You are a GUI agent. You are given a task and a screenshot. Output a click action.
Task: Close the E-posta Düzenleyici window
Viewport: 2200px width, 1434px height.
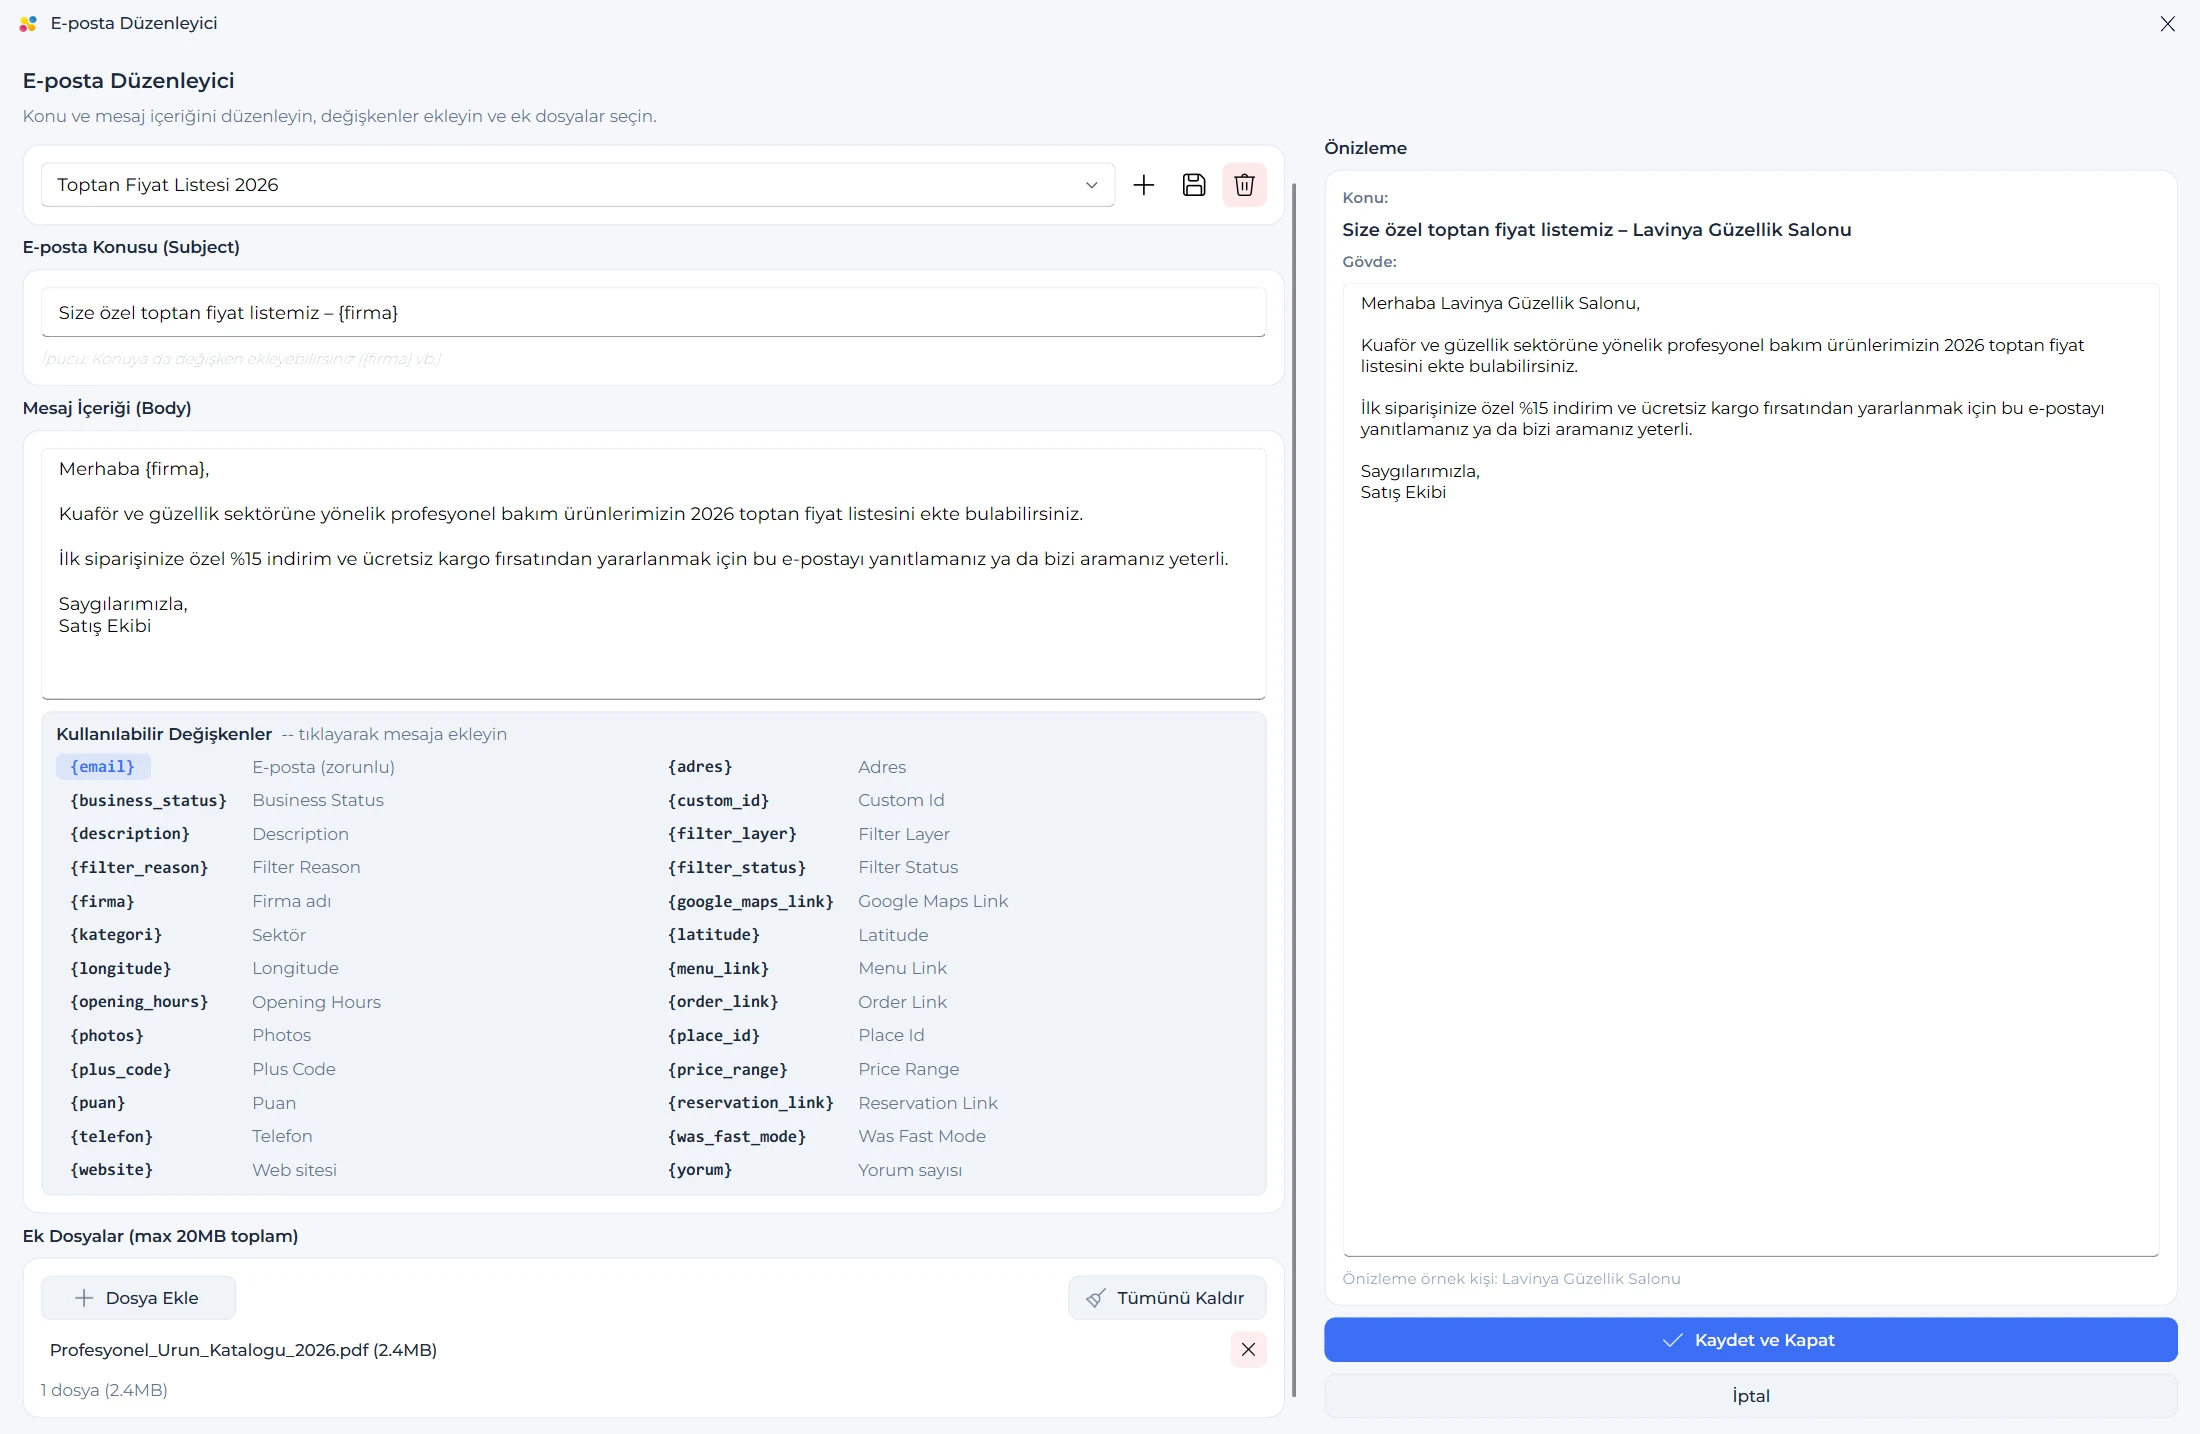point(2167,23)
